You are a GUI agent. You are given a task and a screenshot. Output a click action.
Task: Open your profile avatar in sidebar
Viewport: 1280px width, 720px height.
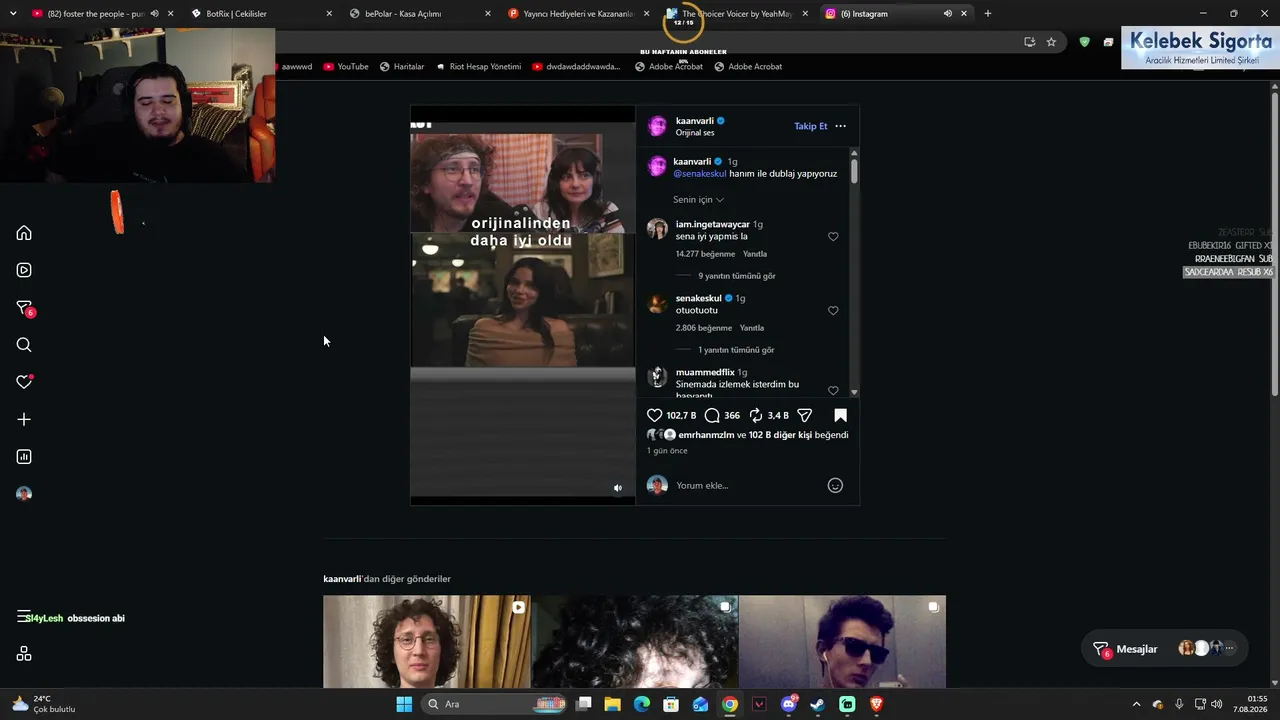click(24, 494)
